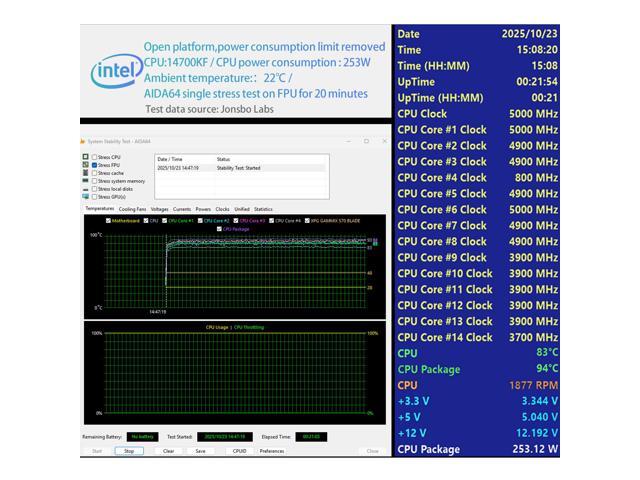Uncheck the Stress FPU checkbox
This screenshot has width=640, height=480.
94,165
